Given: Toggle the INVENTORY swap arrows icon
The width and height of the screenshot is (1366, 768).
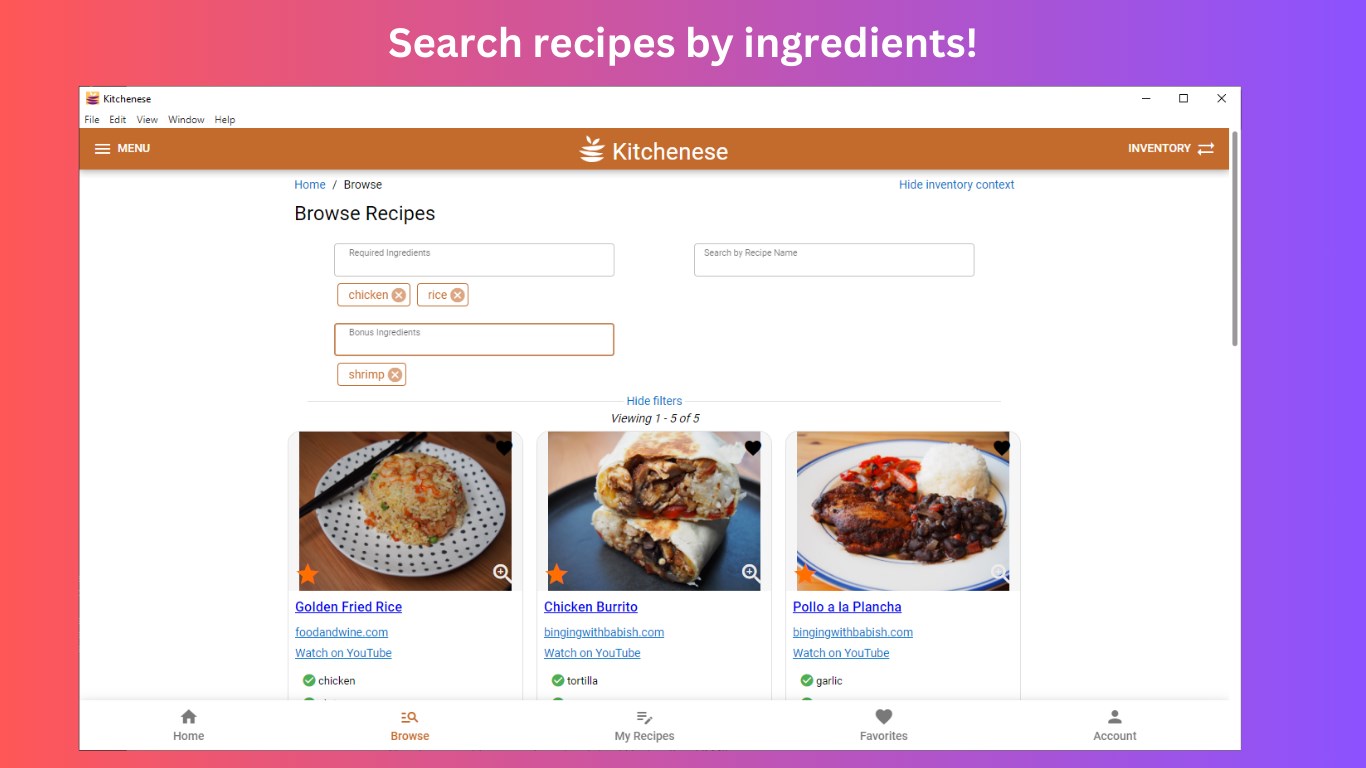Looking at the screenshot, I should pyautogui.click(x=1206, y=148).
